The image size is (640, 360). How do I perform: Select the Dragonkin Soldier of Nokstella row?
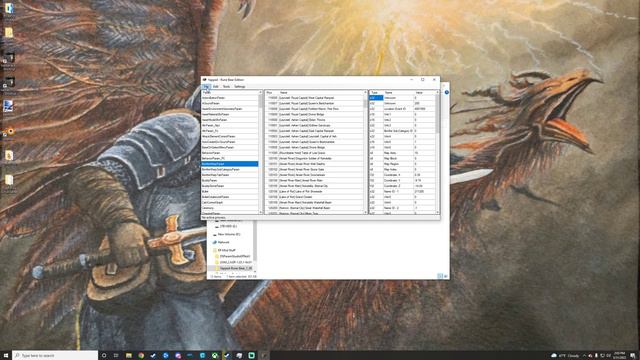pyautogui.click(x=314, y=158)
